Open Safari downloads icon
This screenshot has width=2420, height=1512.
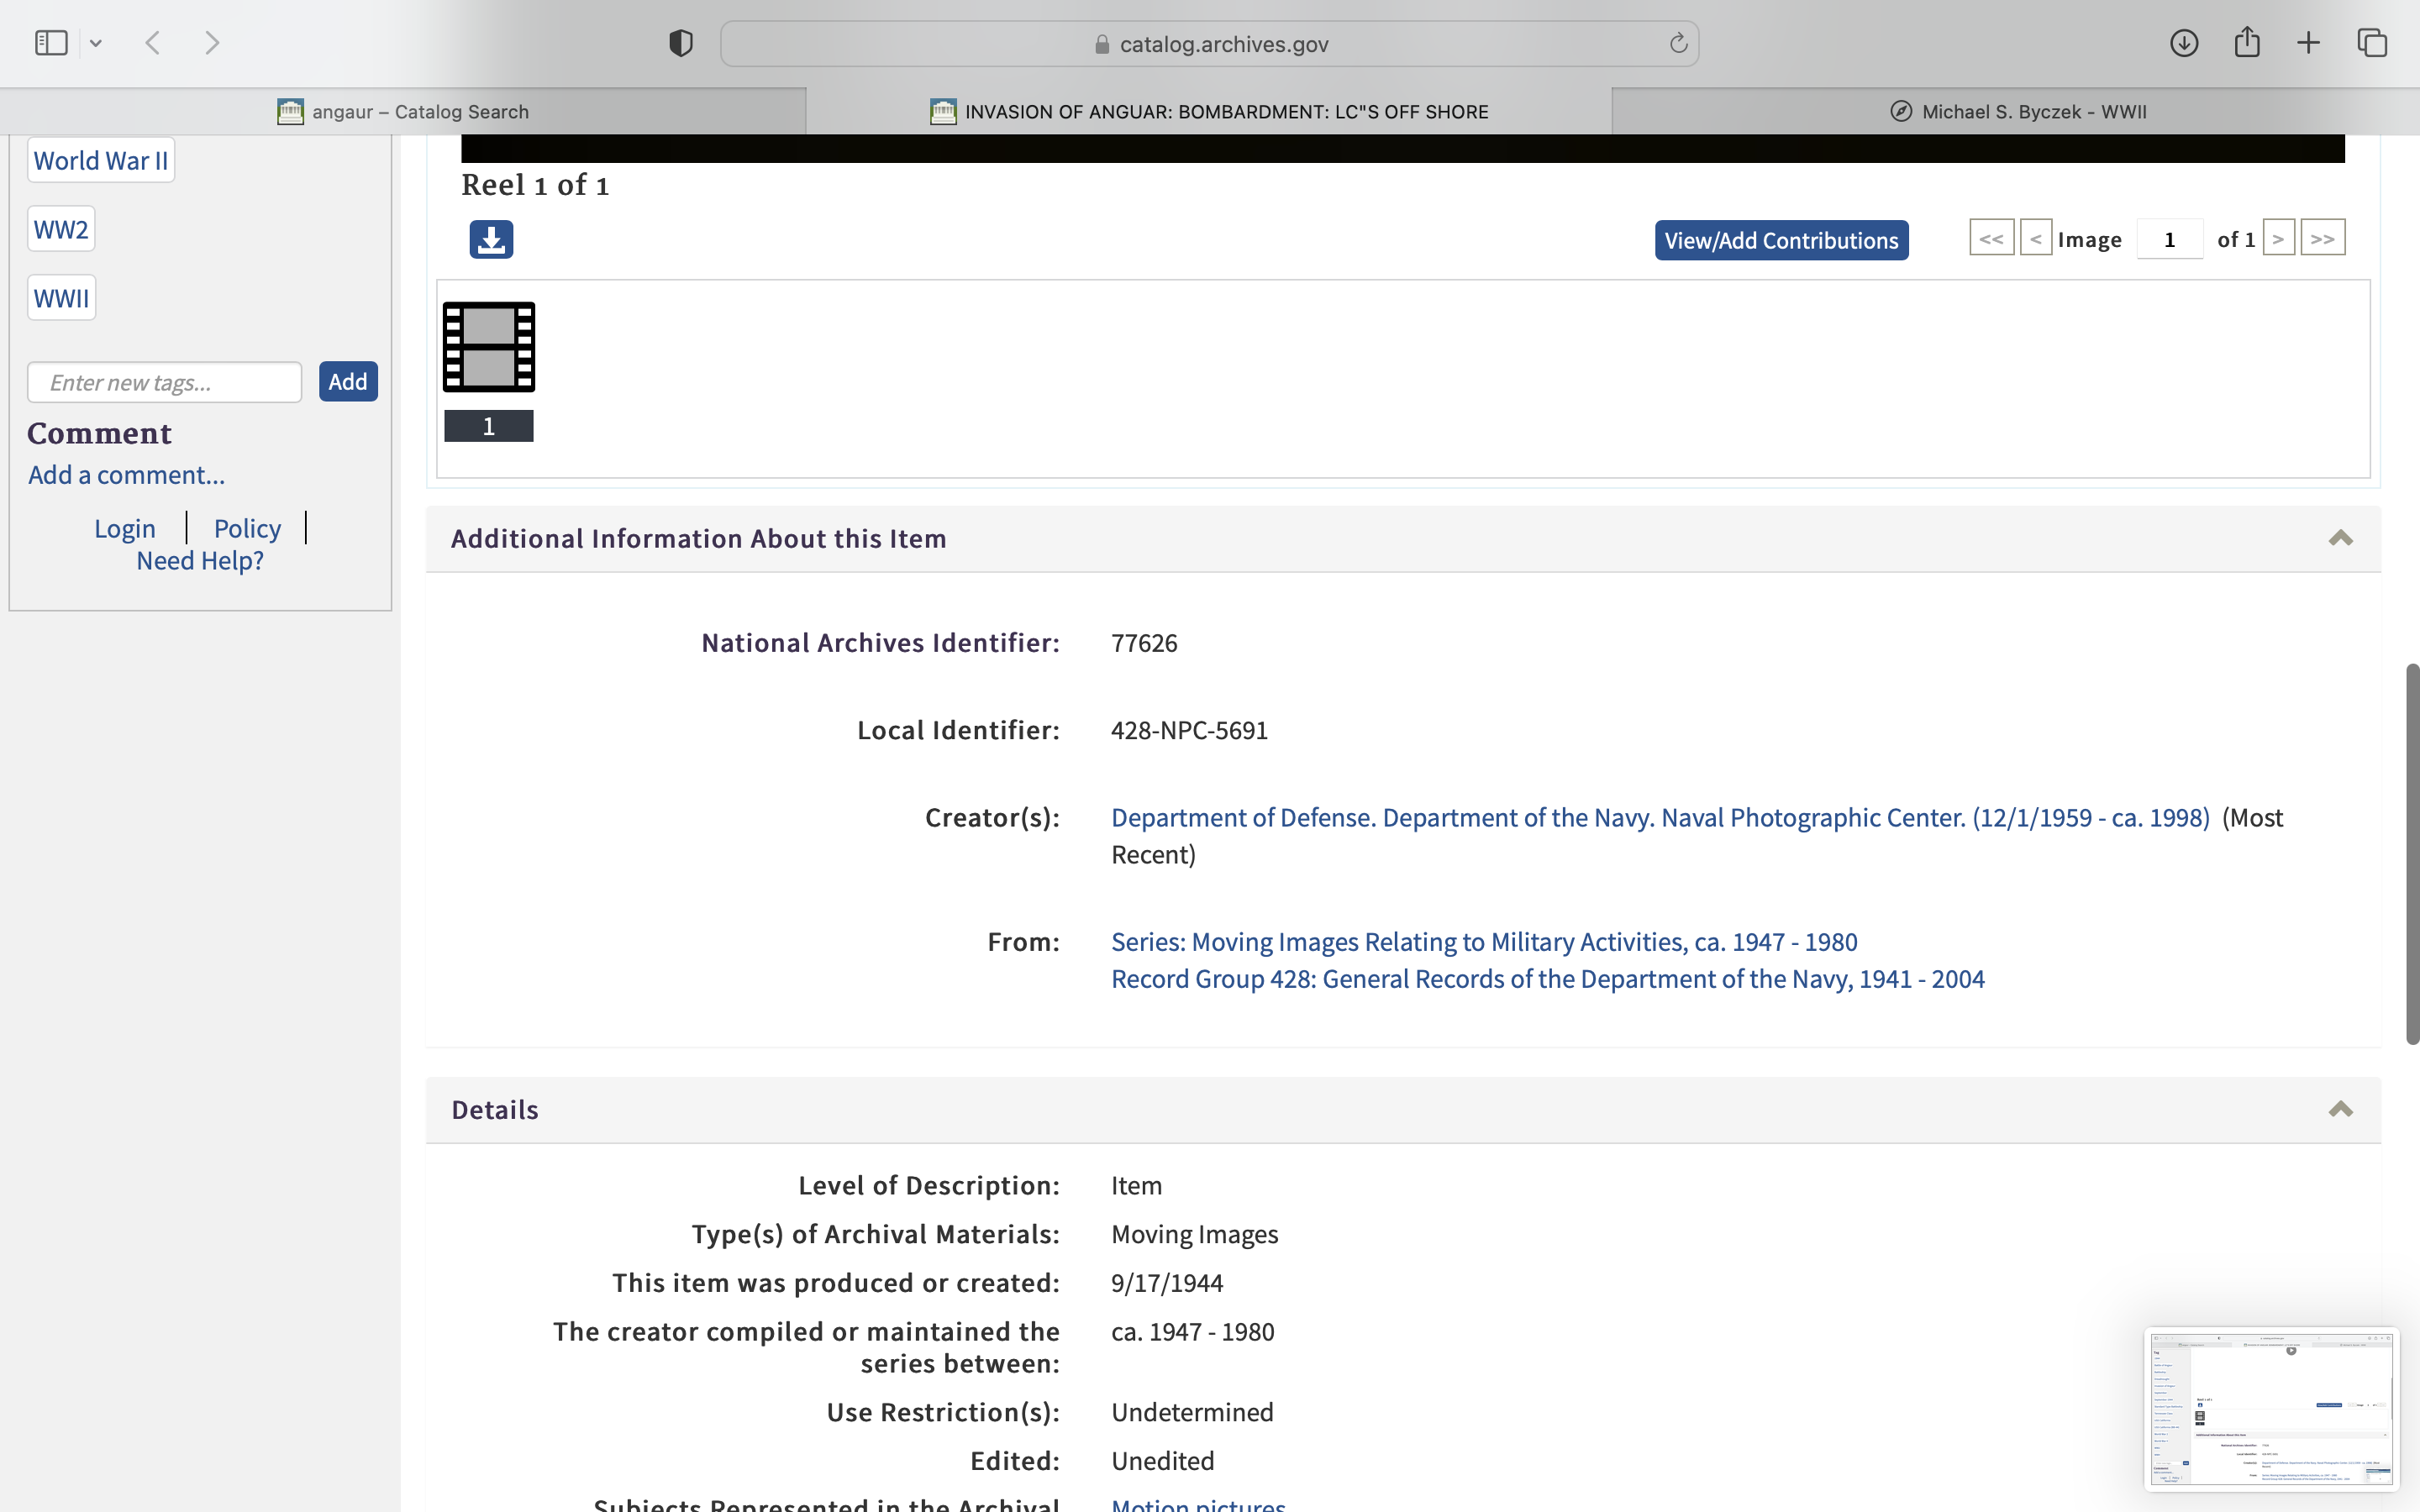tap(2184, 43)
